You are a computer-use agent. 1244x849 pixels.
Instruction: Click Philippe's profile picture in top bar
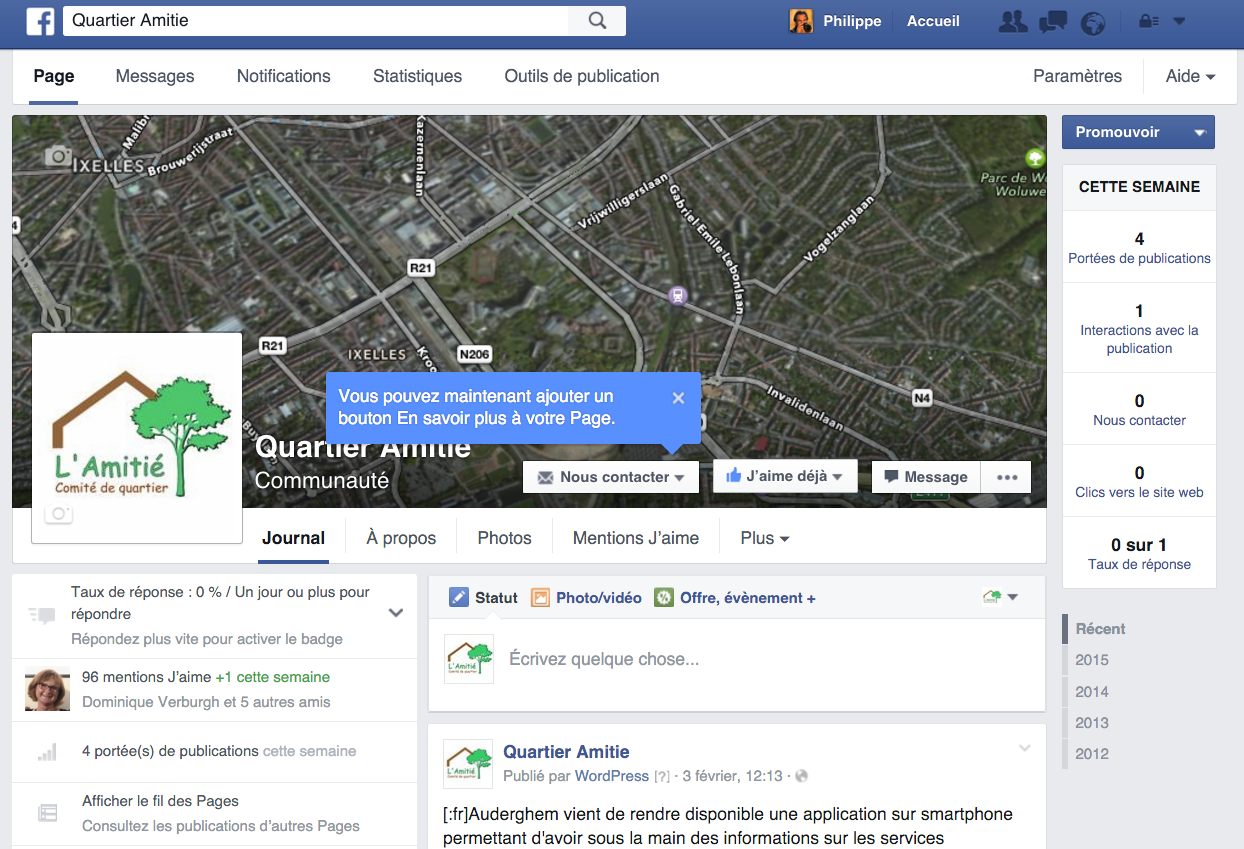801,21
